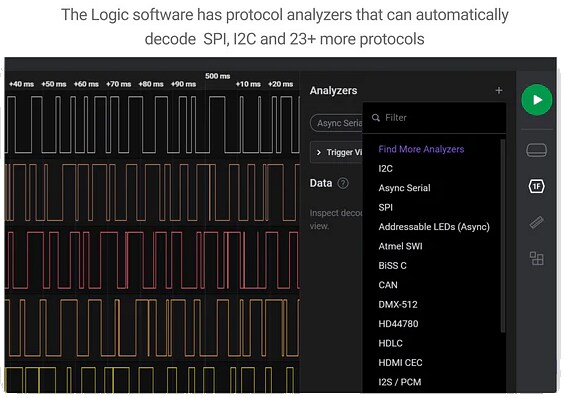This screenshot has height=398, width=564.
Task: Pick the DMX-512 analyzer
Action: (398, 304)
